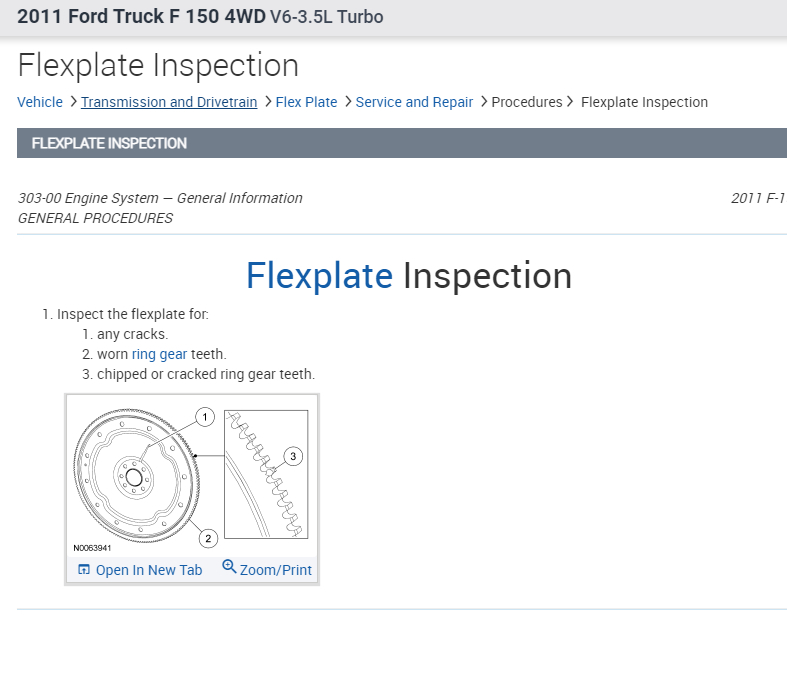Click the blue Flexplate word in the heading
787x678 pixels.
319,275
